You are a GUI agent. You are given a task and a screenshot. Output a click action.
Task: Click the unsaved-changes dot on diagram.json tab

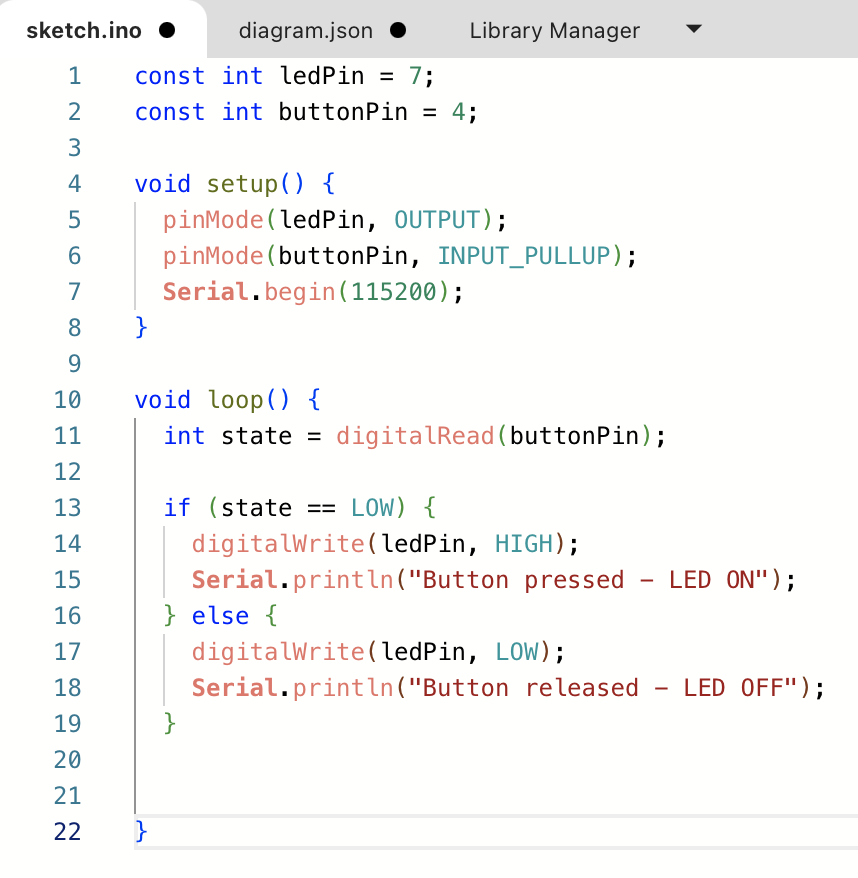tap(397, 30)
